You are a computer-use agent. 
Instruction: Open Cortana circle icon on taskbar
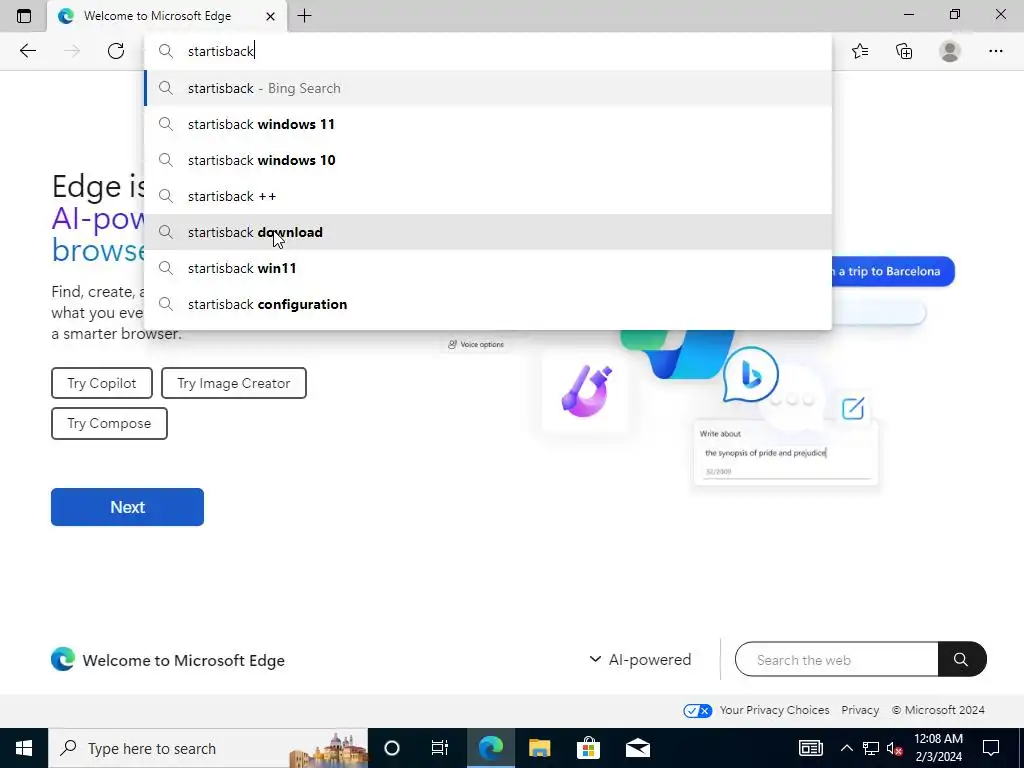pos(392,748)
